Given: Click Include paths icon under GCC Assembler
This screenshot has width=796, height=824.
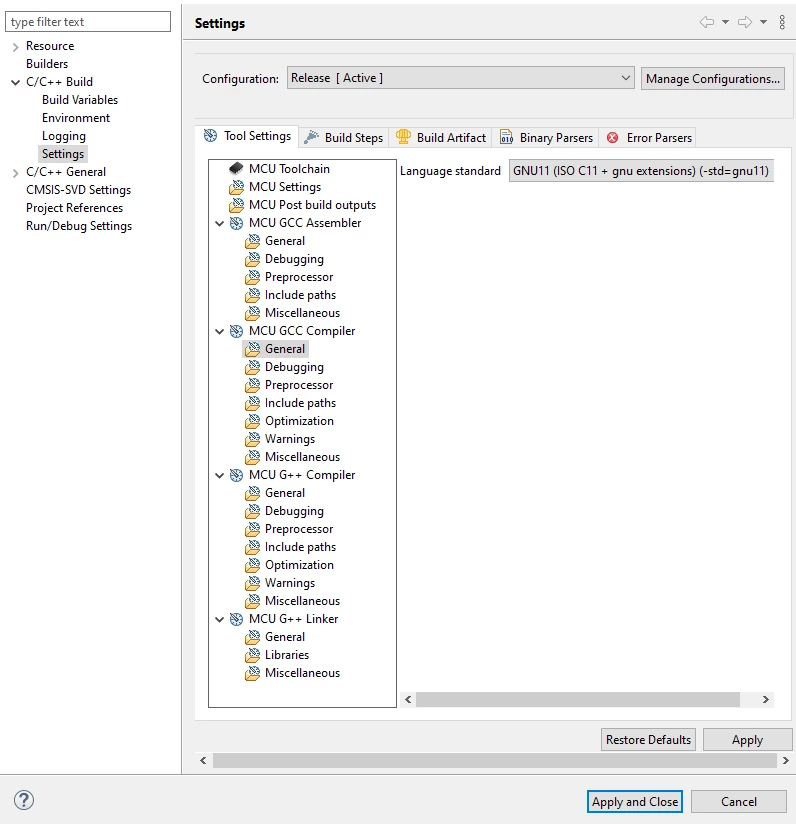Looking at the screenshot, I should click(252, 295).
